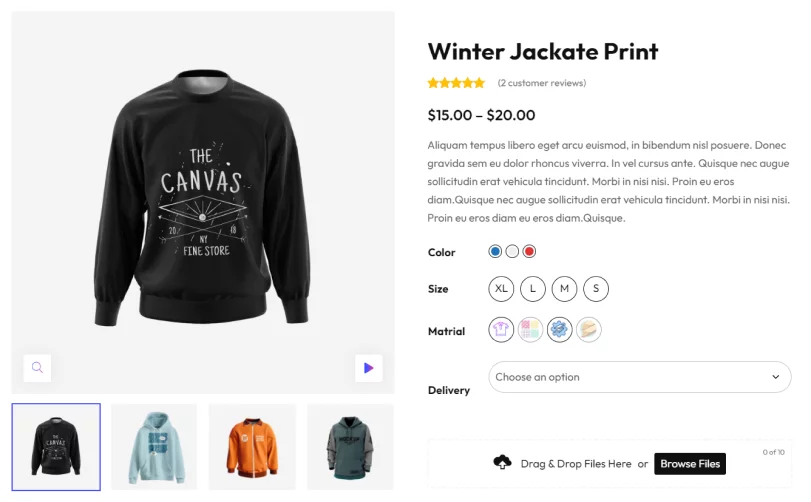Select size XL option
Image resolution: width=811 pixels, height=502 pixels.
[x=501, y=289]
